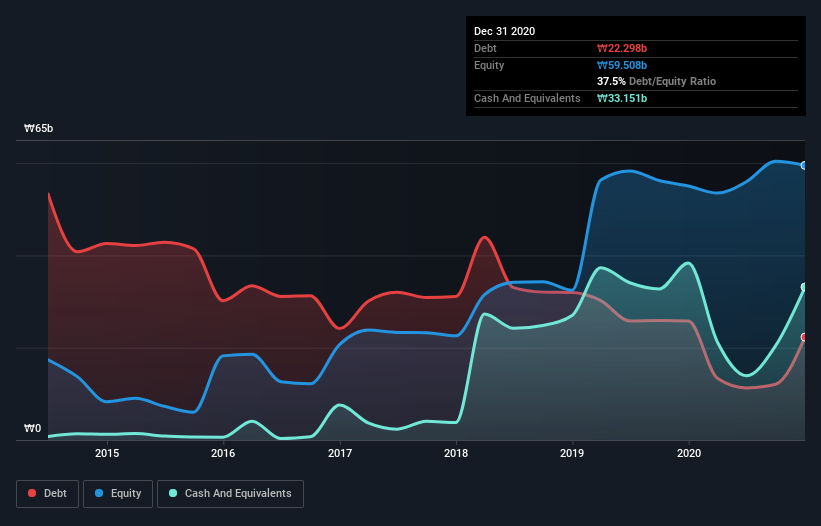This screenshot has width=821, height=526.
Task: Select the Debt end-point marker on the chart
Action: 804,337
